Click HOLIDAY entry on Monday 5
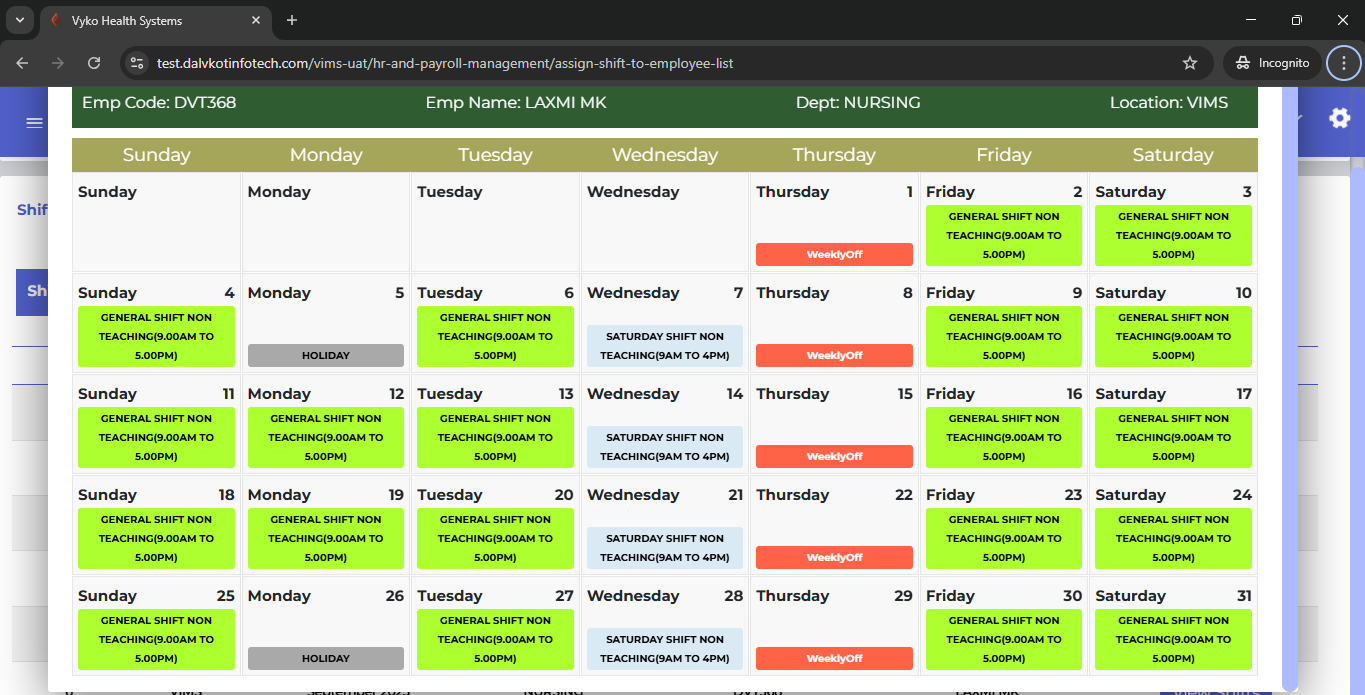The image size is (1365, 695). (x=325, y=356)
